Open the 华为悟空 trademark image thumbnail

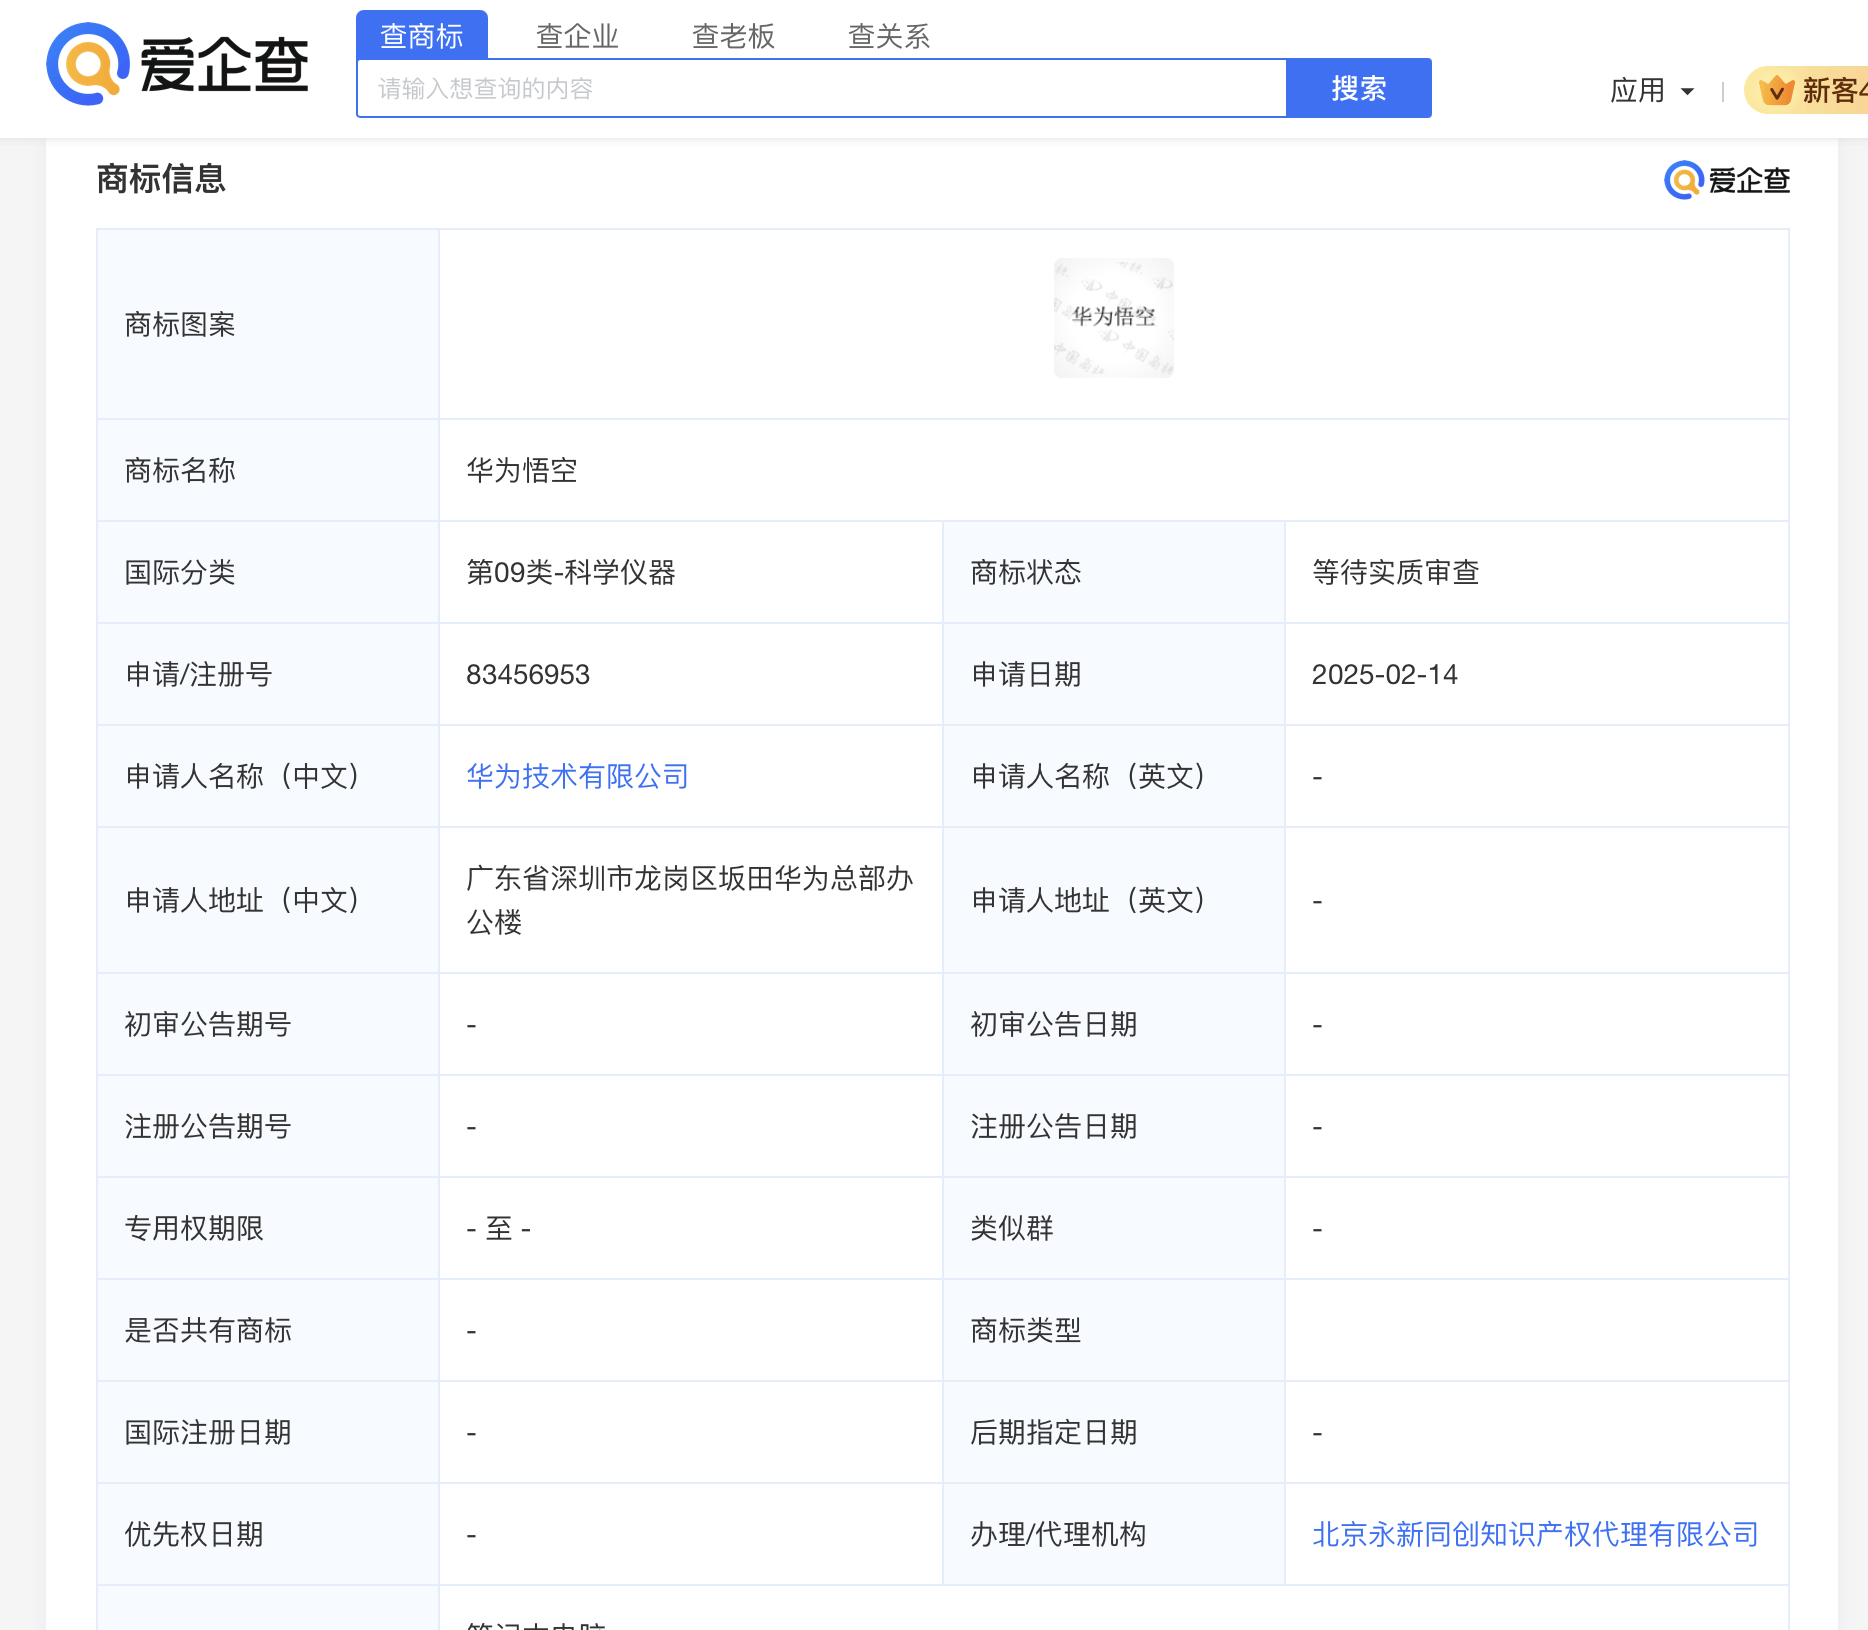pyautogui.click(x=1113, y=318)
